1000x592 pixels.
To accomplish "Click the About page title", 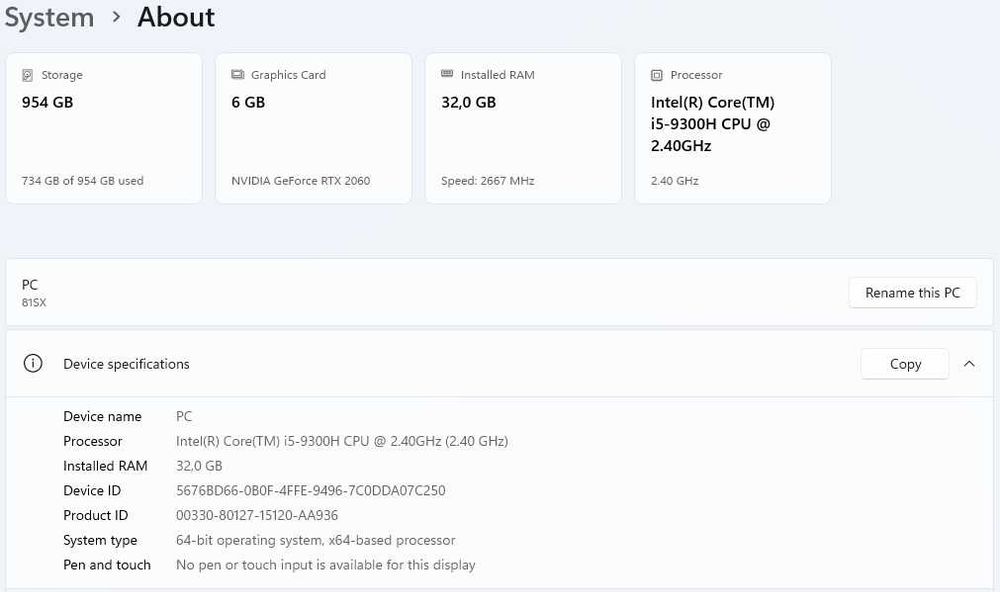I will pyautogui.click(x=176, y=17).
